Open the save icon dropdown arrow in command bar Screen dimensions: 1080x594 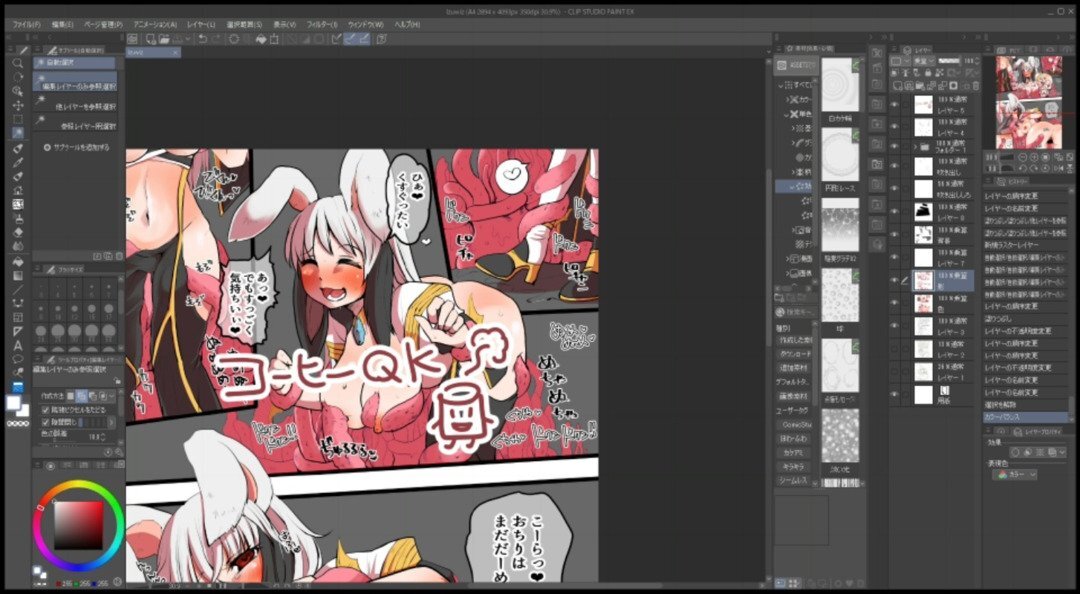click(x=188, y=39)
